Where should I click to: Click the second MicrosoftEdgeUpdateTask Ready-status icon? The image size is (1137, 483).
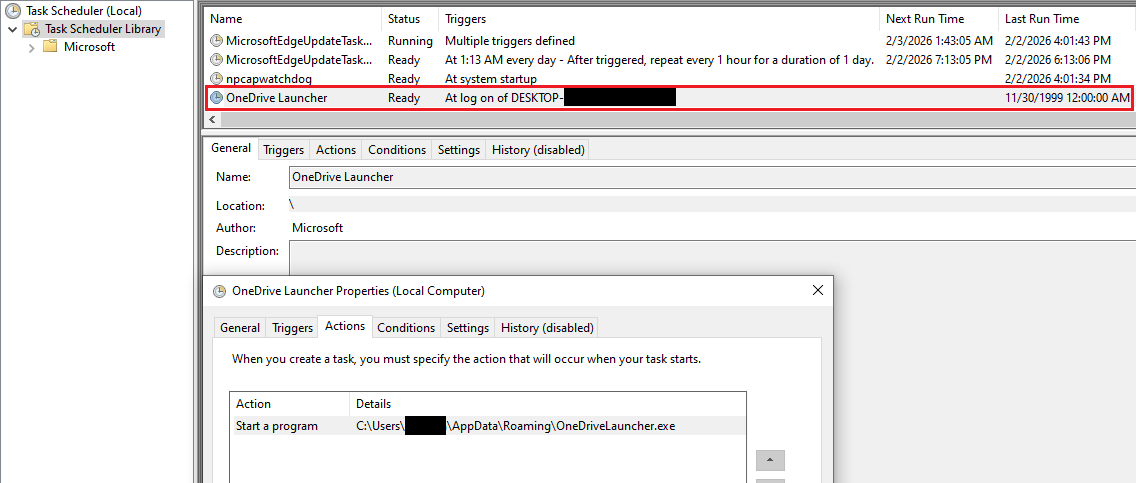point(217,60)
